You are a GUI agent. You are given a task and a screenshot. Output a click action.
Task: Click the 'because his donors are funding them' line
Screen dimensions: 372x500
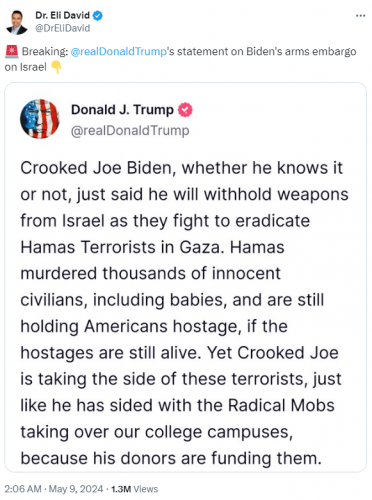tap(171, 458)
